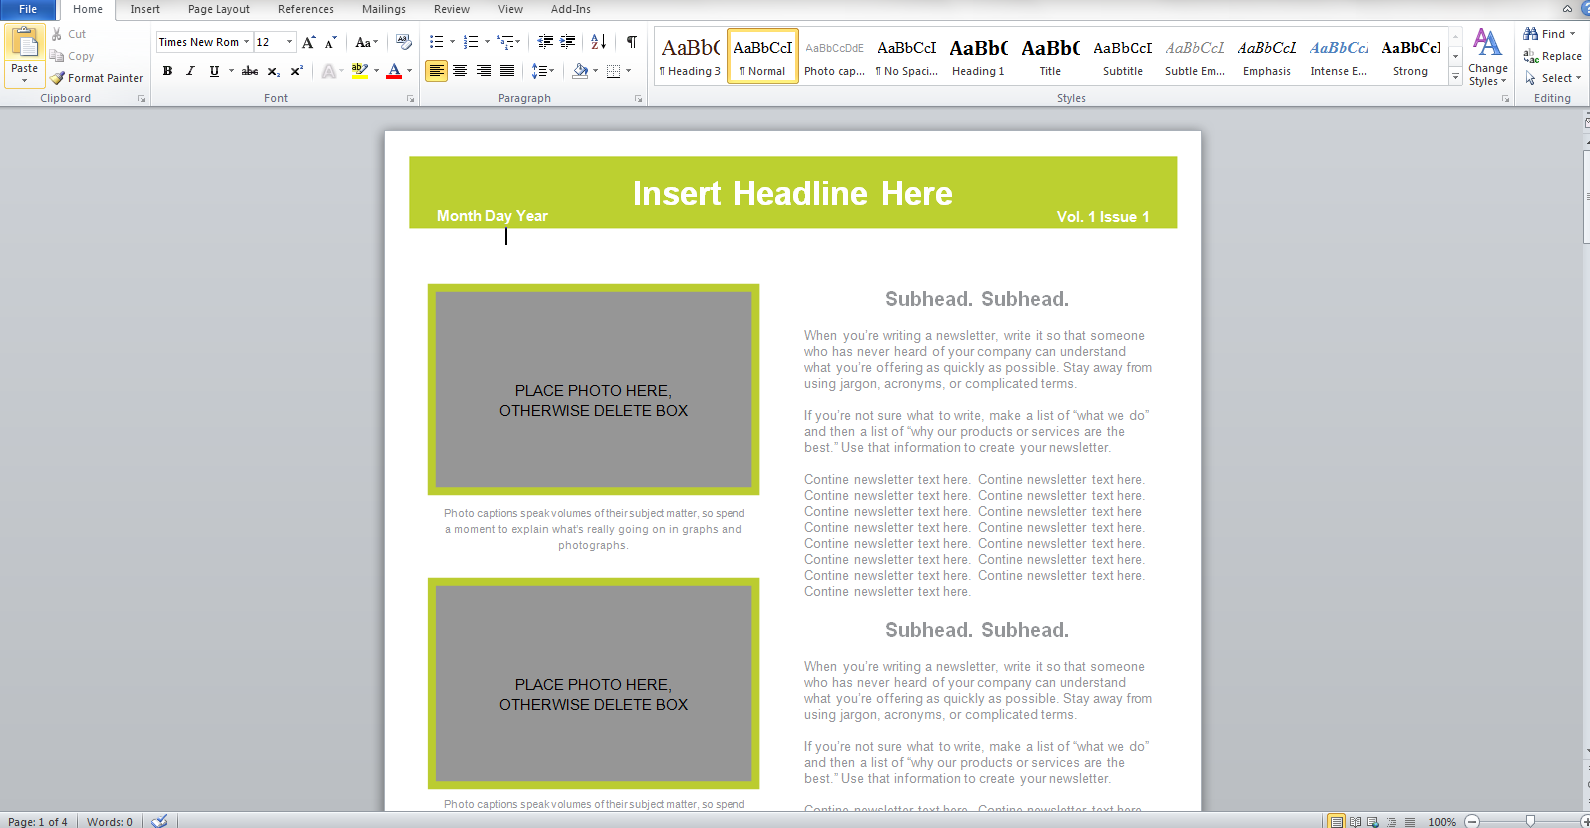Toggle Align Text Left
The width and height of the screenshot is (1590, 828).
436,71
